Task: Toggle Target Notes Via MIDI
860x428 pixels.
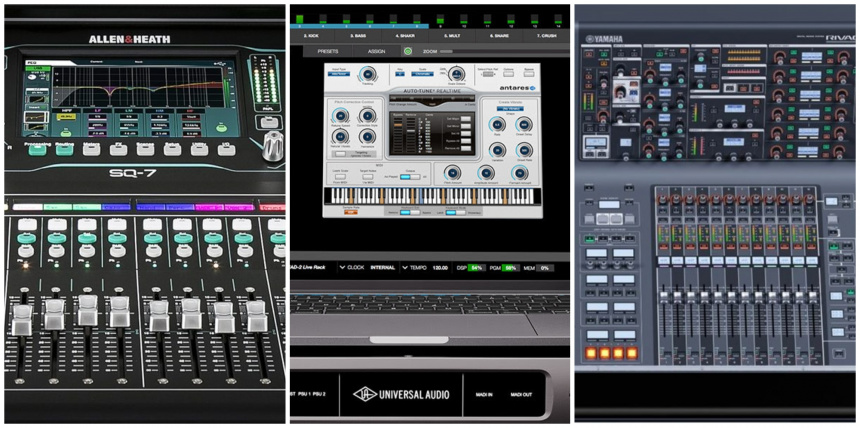Action: 368,177
